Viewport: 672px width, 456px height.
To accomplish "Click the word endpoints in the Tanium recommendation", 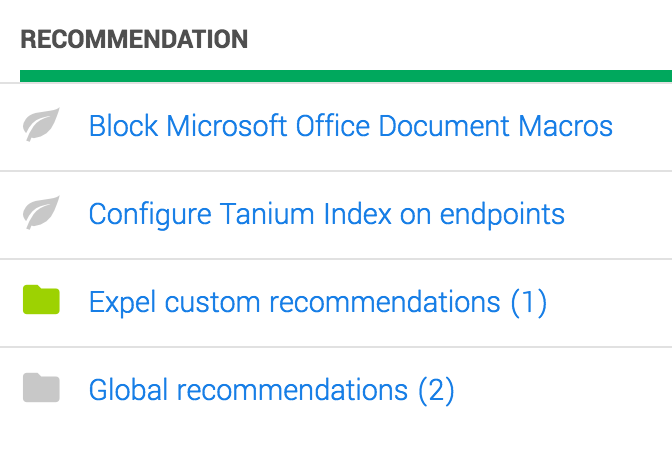I will point(502,215).
